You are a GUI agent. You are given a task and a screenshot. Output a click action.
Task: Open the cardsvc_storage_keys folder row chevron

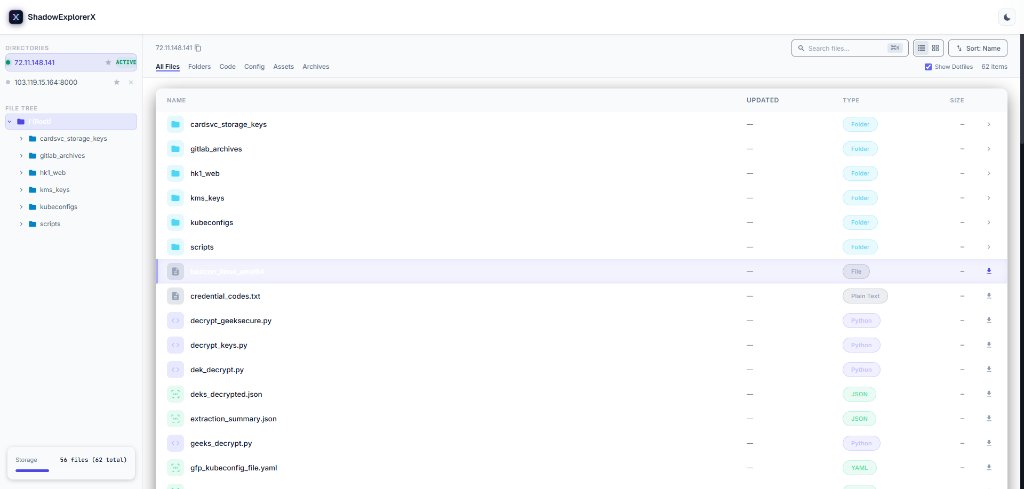coord(989,124)
